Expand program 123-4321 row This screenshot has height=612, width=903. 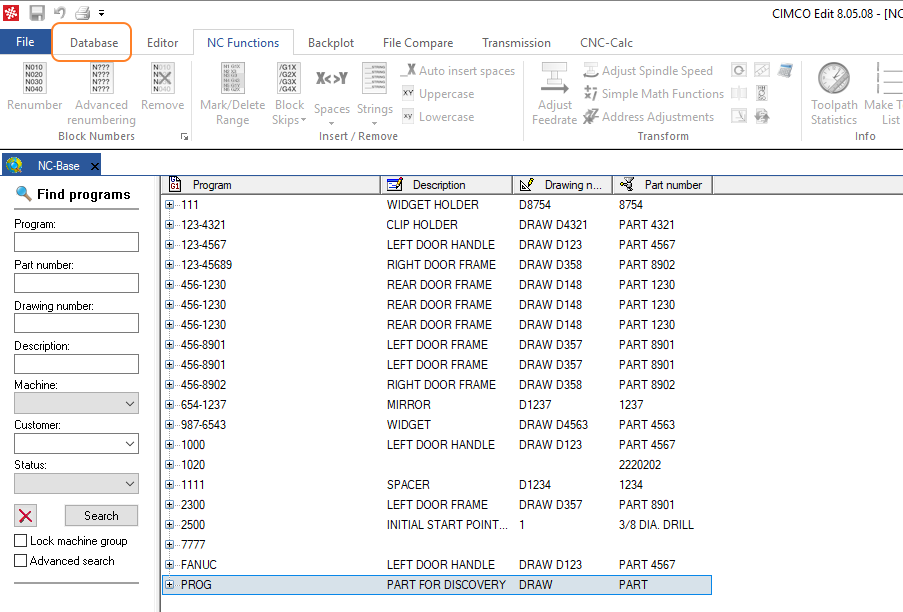(x=169, y=225)
